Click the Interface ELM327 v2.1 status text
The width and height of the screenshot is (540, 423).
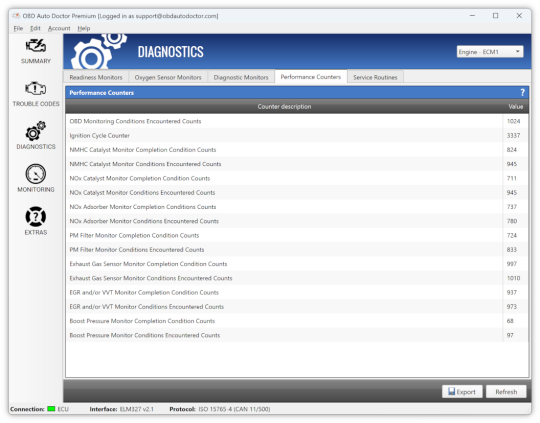pyautogui.click(x=122, y=409)
